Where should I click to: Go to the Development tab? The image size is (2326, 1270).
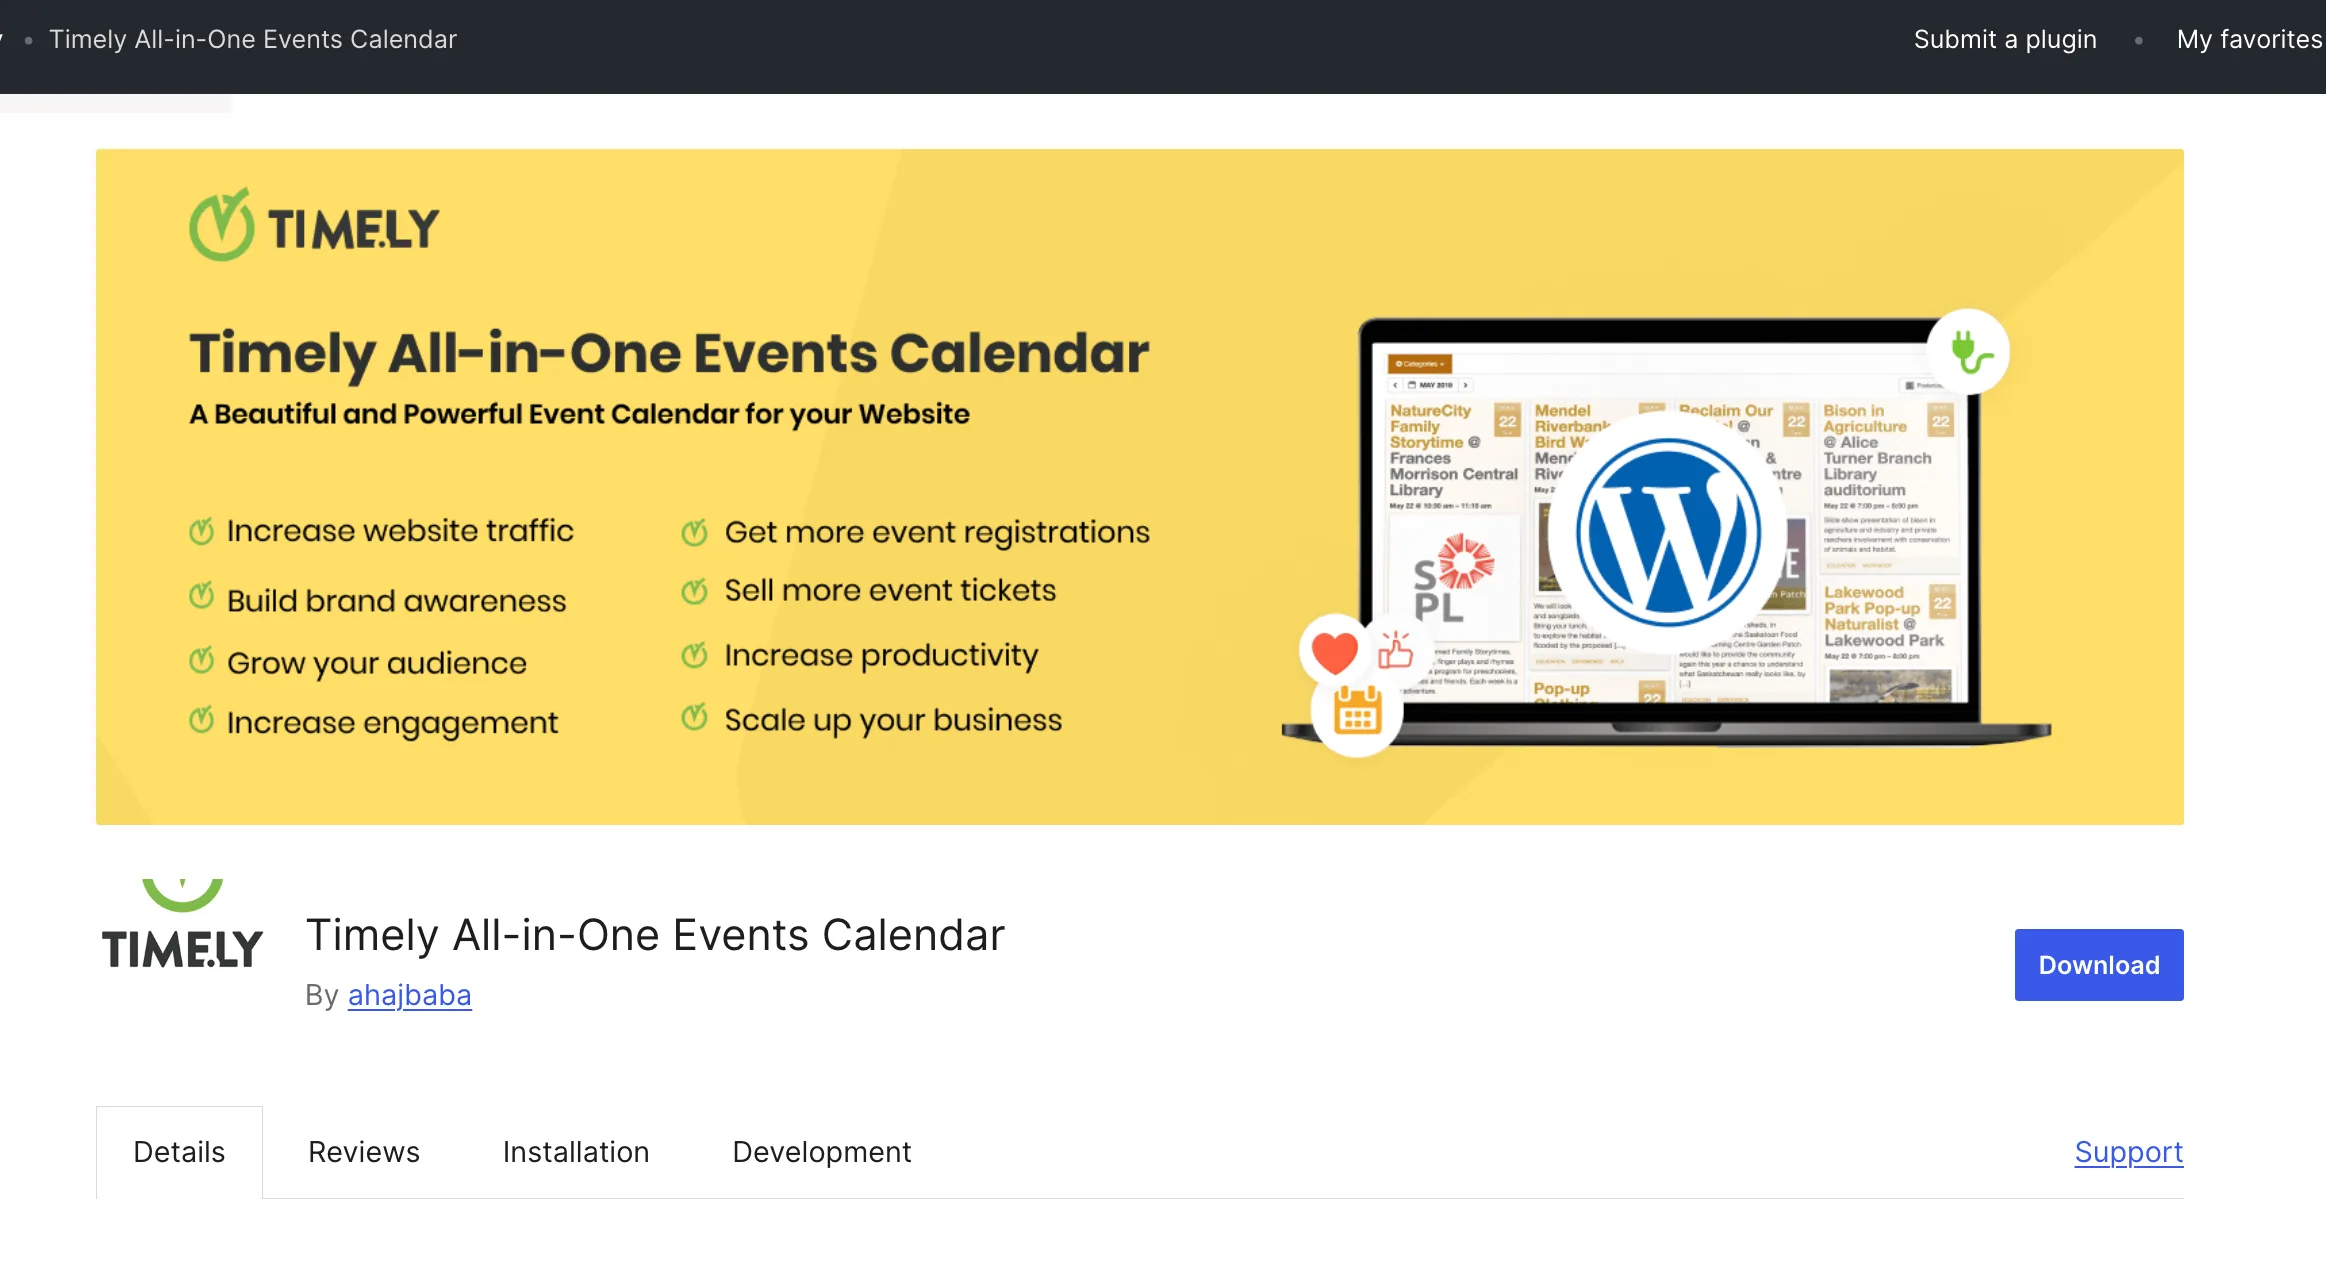(x=822, y=1152)
